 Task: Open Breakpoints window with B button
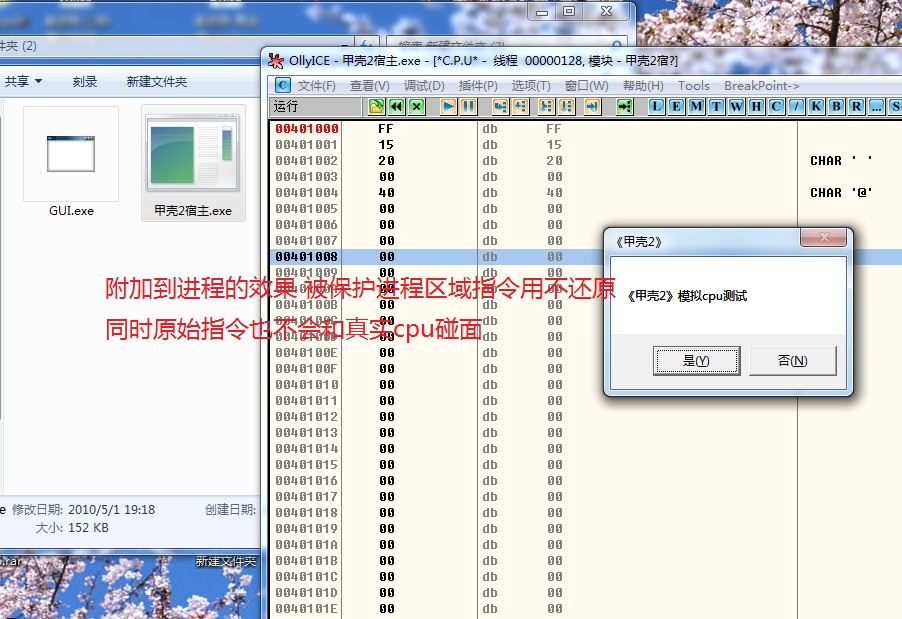click(836, 106)
